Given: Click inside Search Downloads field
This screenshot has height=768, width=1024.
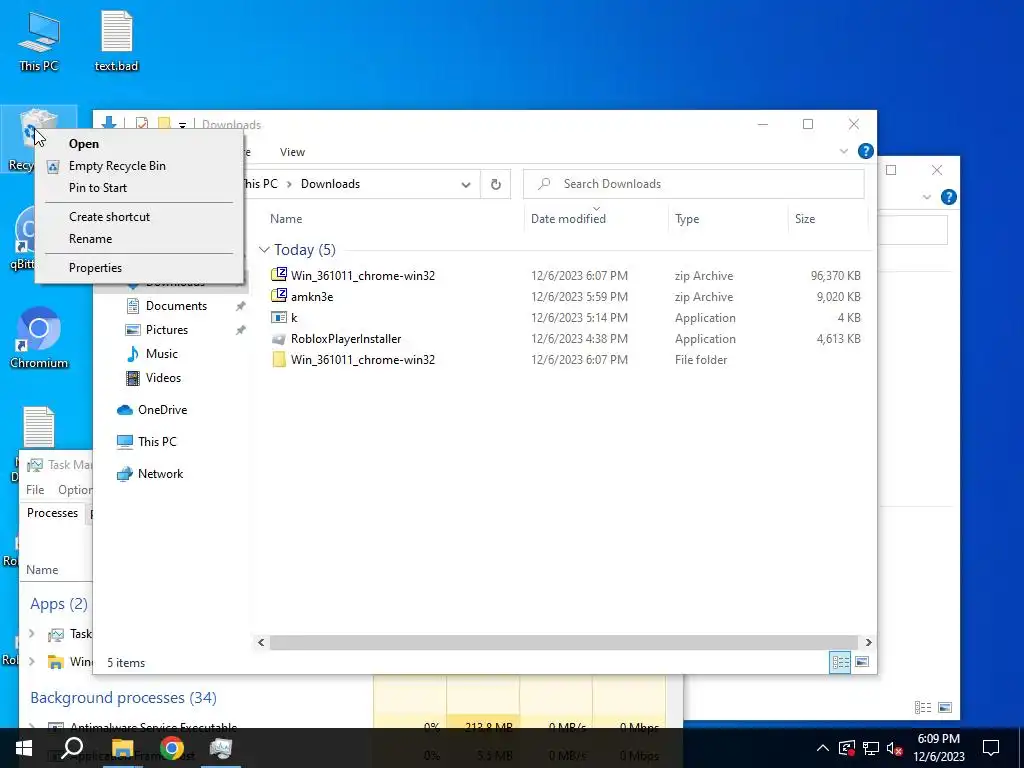Looking at the screenshot, I should pos(694,184).
